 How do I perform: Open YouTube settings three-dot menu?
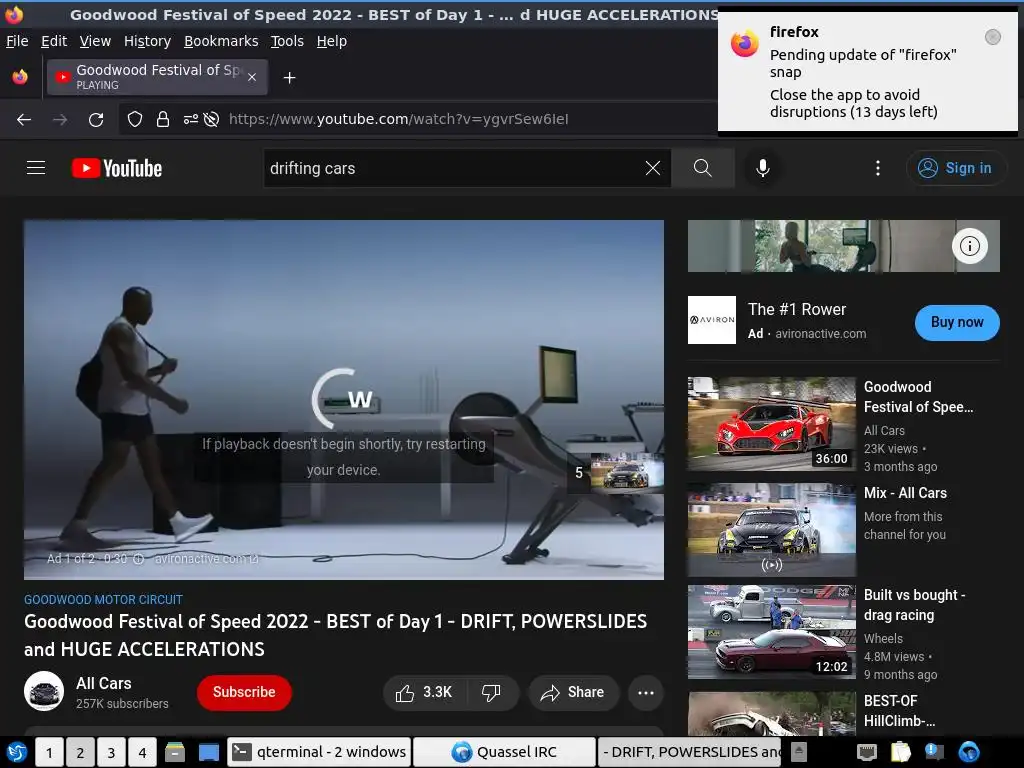[x=878, y=168]
